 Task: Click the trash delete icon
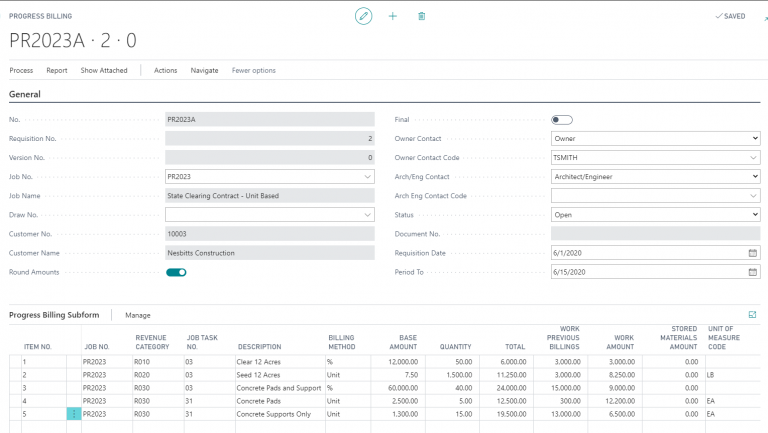pyautogui.click(x=421, y=16)
